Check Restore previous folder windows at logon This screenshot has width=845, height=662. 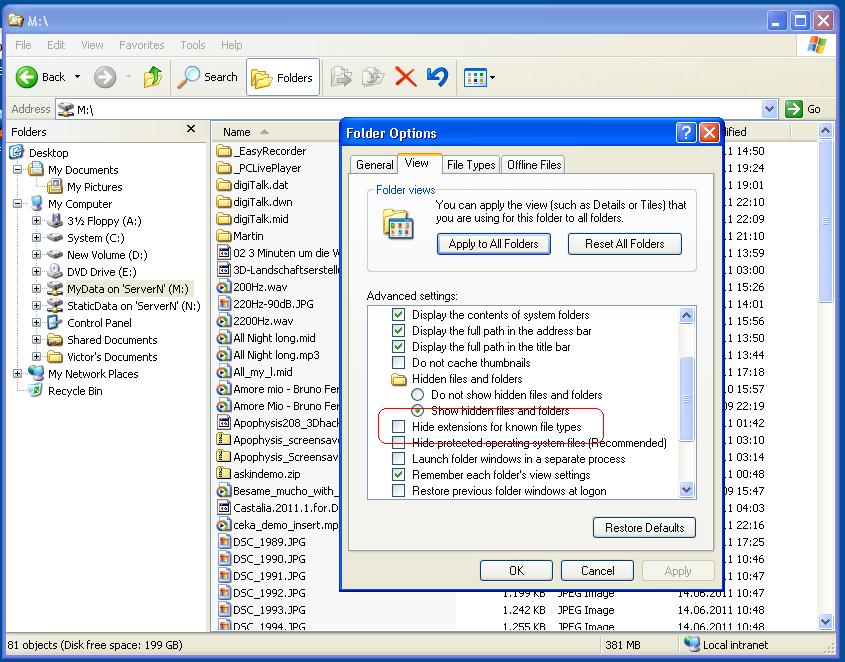click(x=398, y=491)
